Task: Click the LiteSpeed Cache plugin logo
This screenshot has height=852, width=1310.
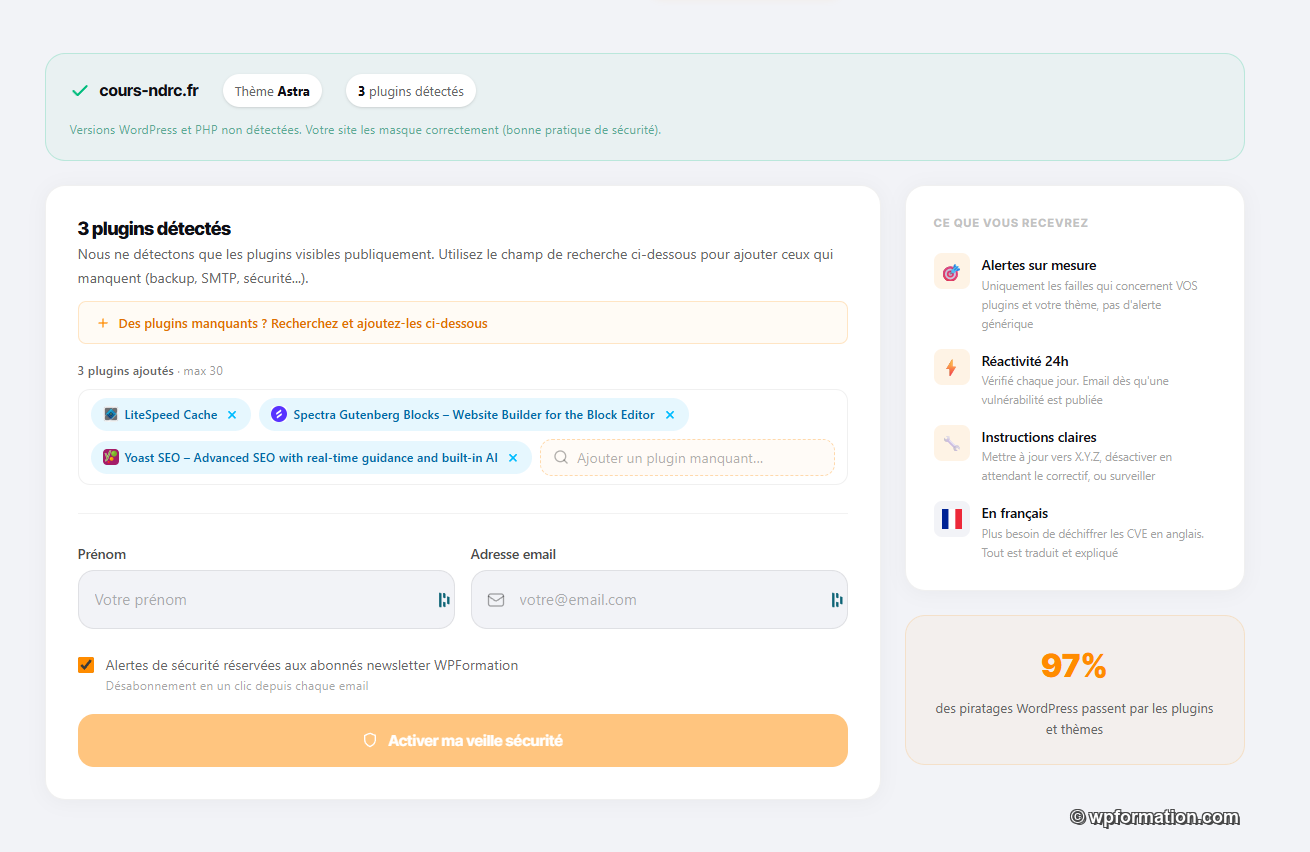Action: point(111,415)
